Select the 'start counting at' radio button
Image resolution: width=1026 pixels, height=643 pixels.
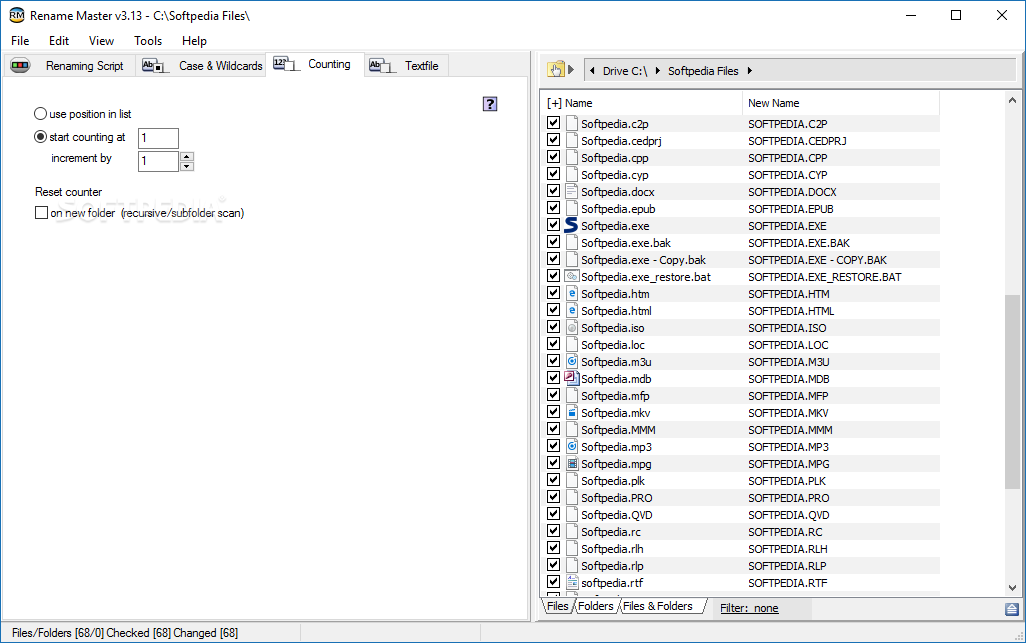click(41, 137)
